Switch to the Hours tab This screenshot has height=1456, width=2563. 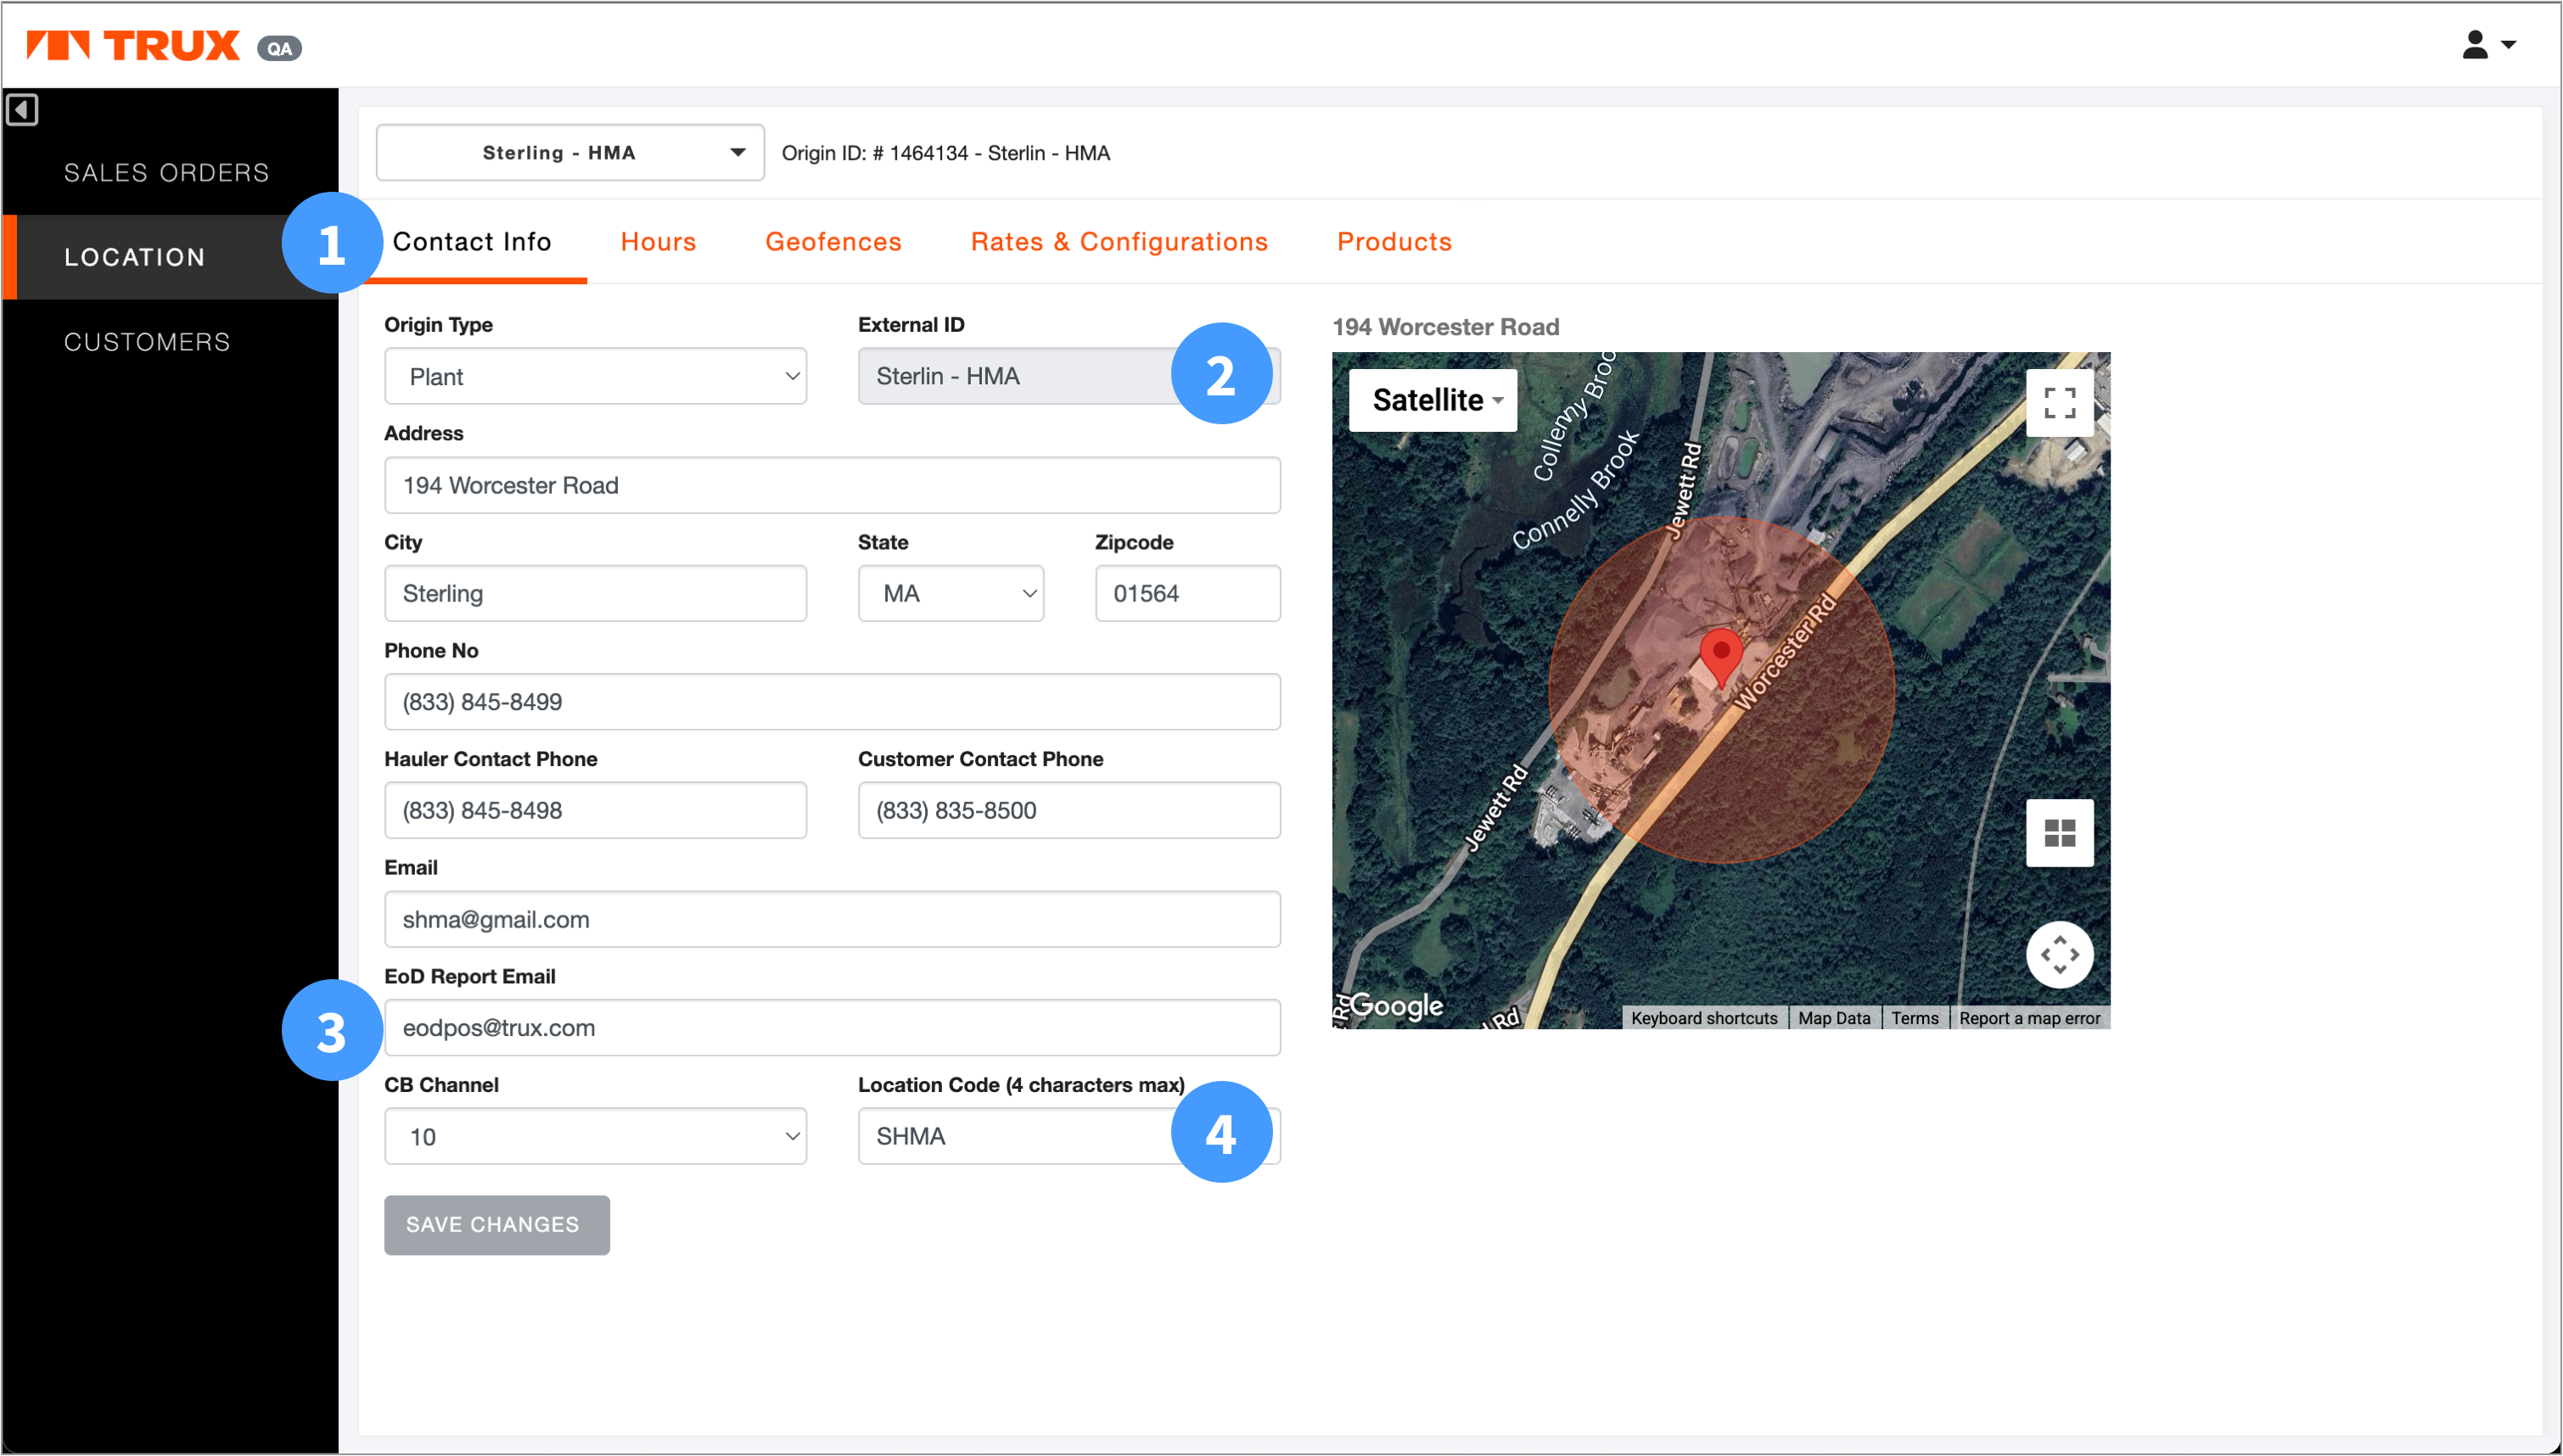tap(658, 241)
